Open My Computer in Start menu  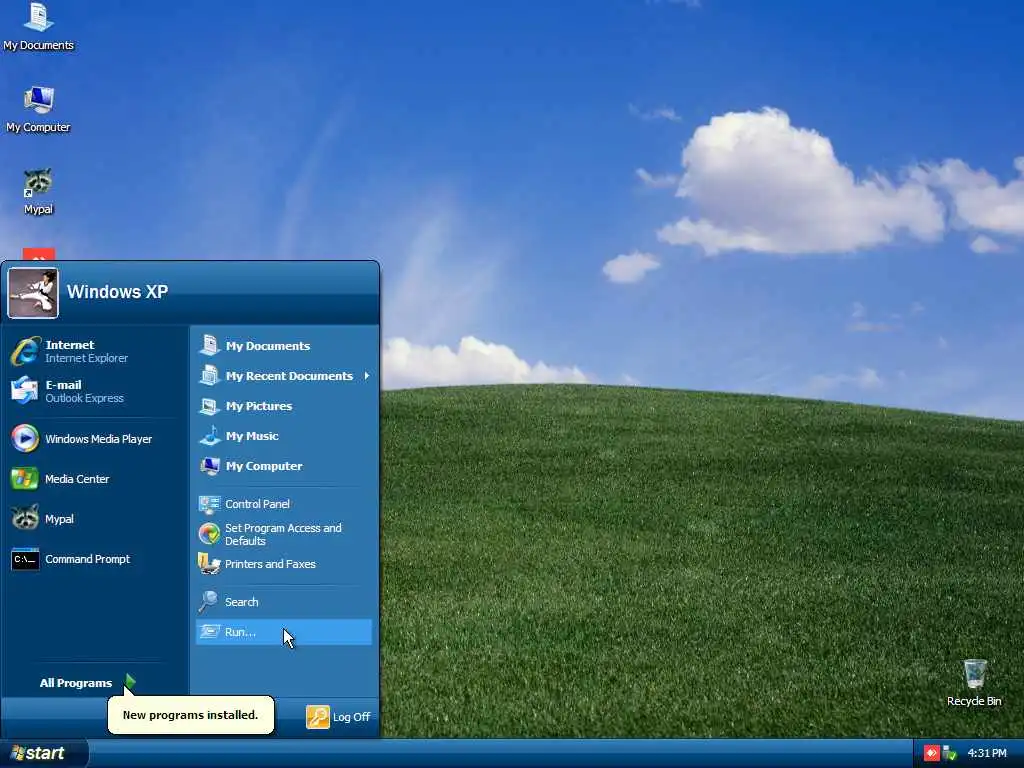(284, 466)
